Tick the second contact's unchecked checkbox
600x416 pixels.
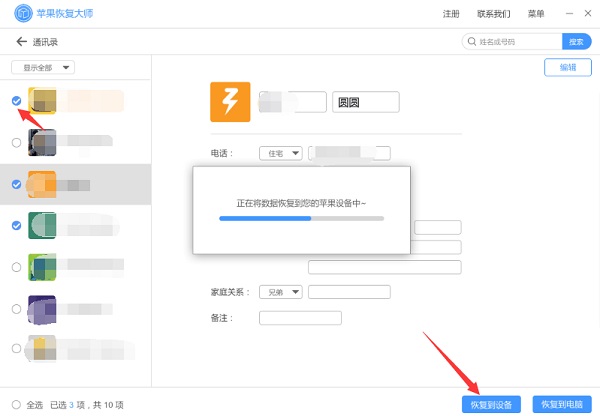pos(16,143)
